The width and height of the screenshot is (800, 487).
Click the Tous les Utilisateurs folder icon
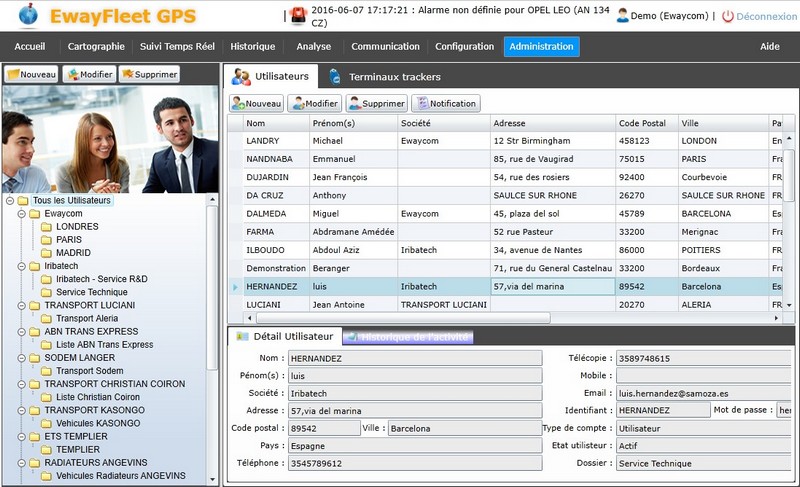23,200
